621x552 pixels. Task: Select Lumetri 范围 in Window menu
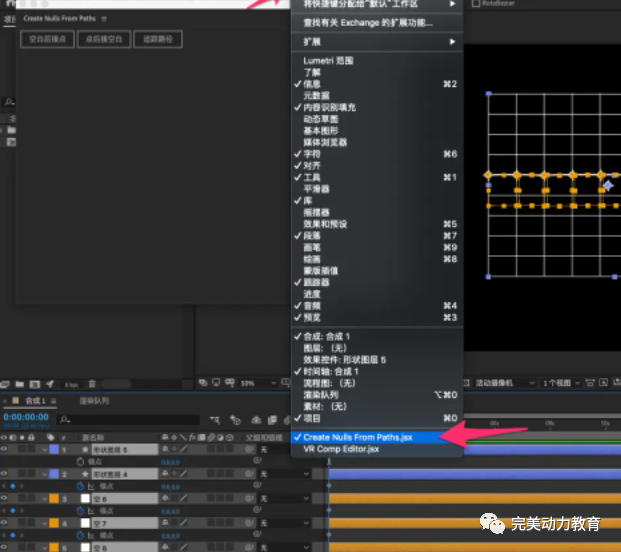[x=377, y=61]
